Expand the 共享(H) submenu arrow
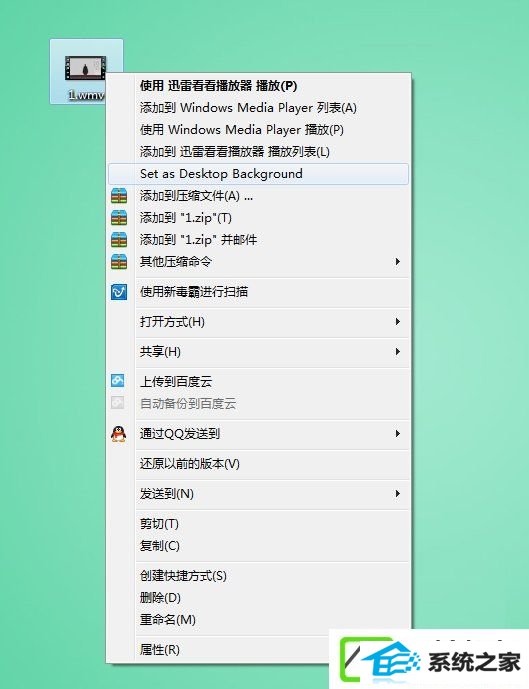 click(x=397, y=352)
